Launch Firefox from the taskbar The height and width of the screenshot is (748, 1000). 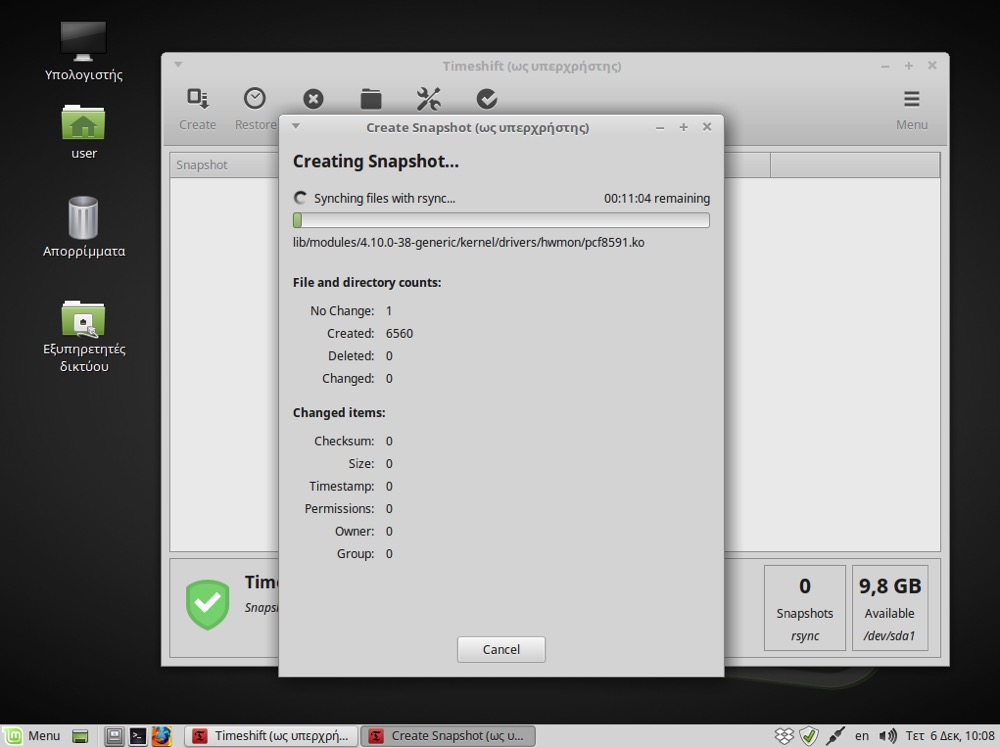coord(161,736)
